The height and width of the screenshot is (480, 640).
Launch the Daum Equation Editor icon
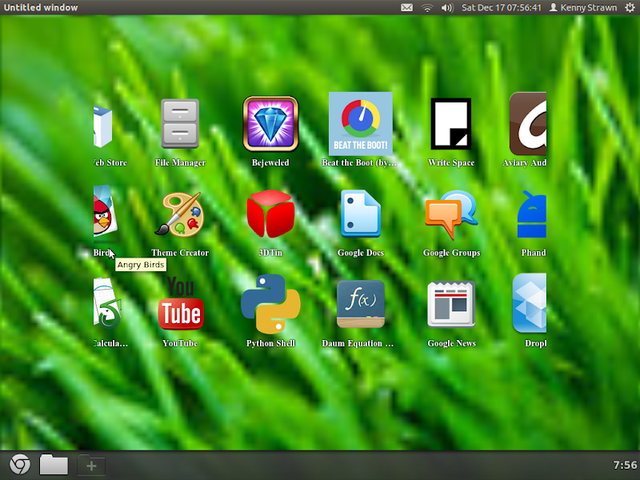click(x=361, y=304)
